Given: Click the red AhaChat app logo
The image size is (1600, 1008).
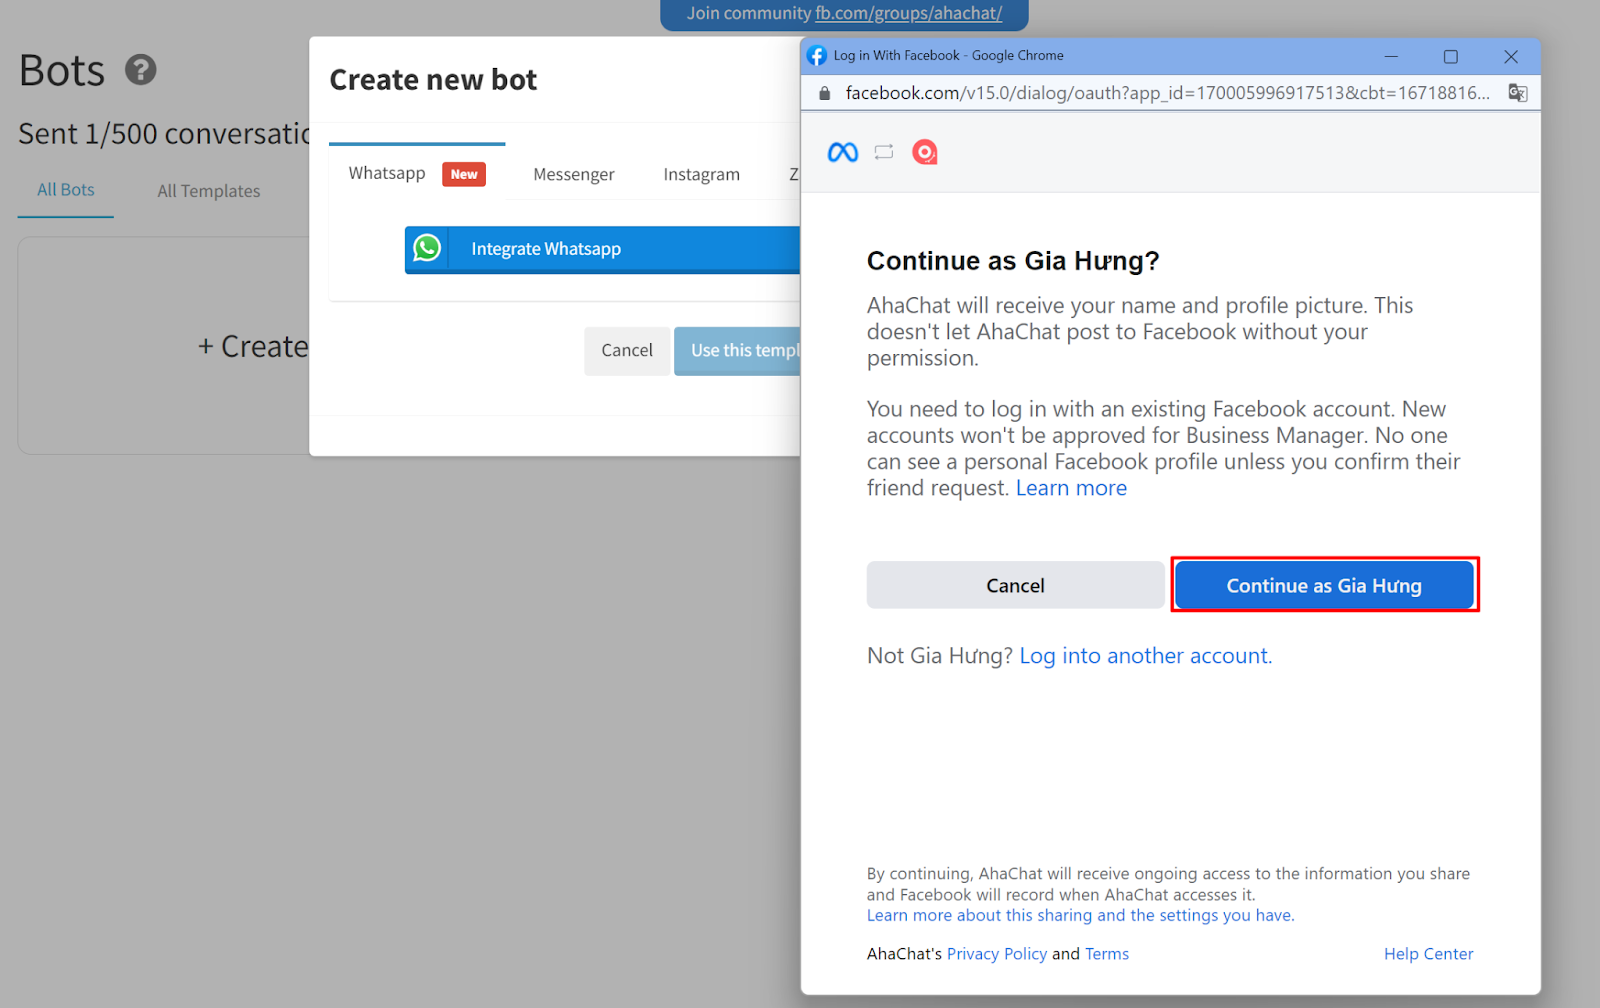Looking at the screenshot, I should [x=925, y=152].
